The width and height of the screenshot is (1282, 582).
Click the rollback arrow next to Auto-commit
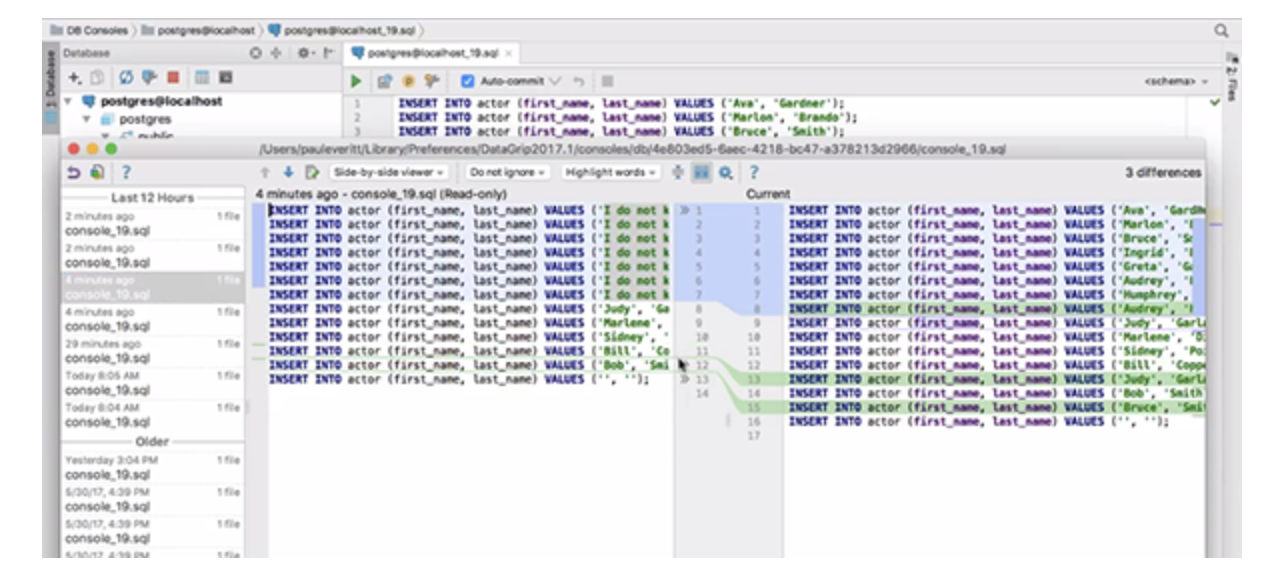(x=580, y=81)
